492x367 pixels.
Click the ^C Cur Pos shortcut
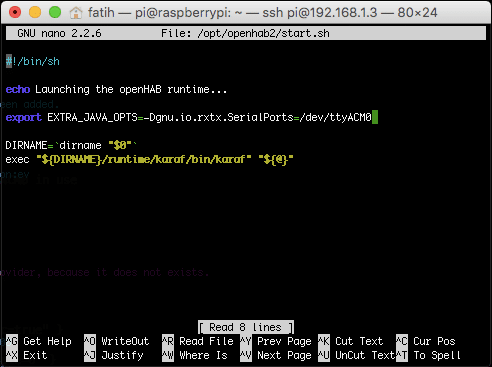[426, 341]
